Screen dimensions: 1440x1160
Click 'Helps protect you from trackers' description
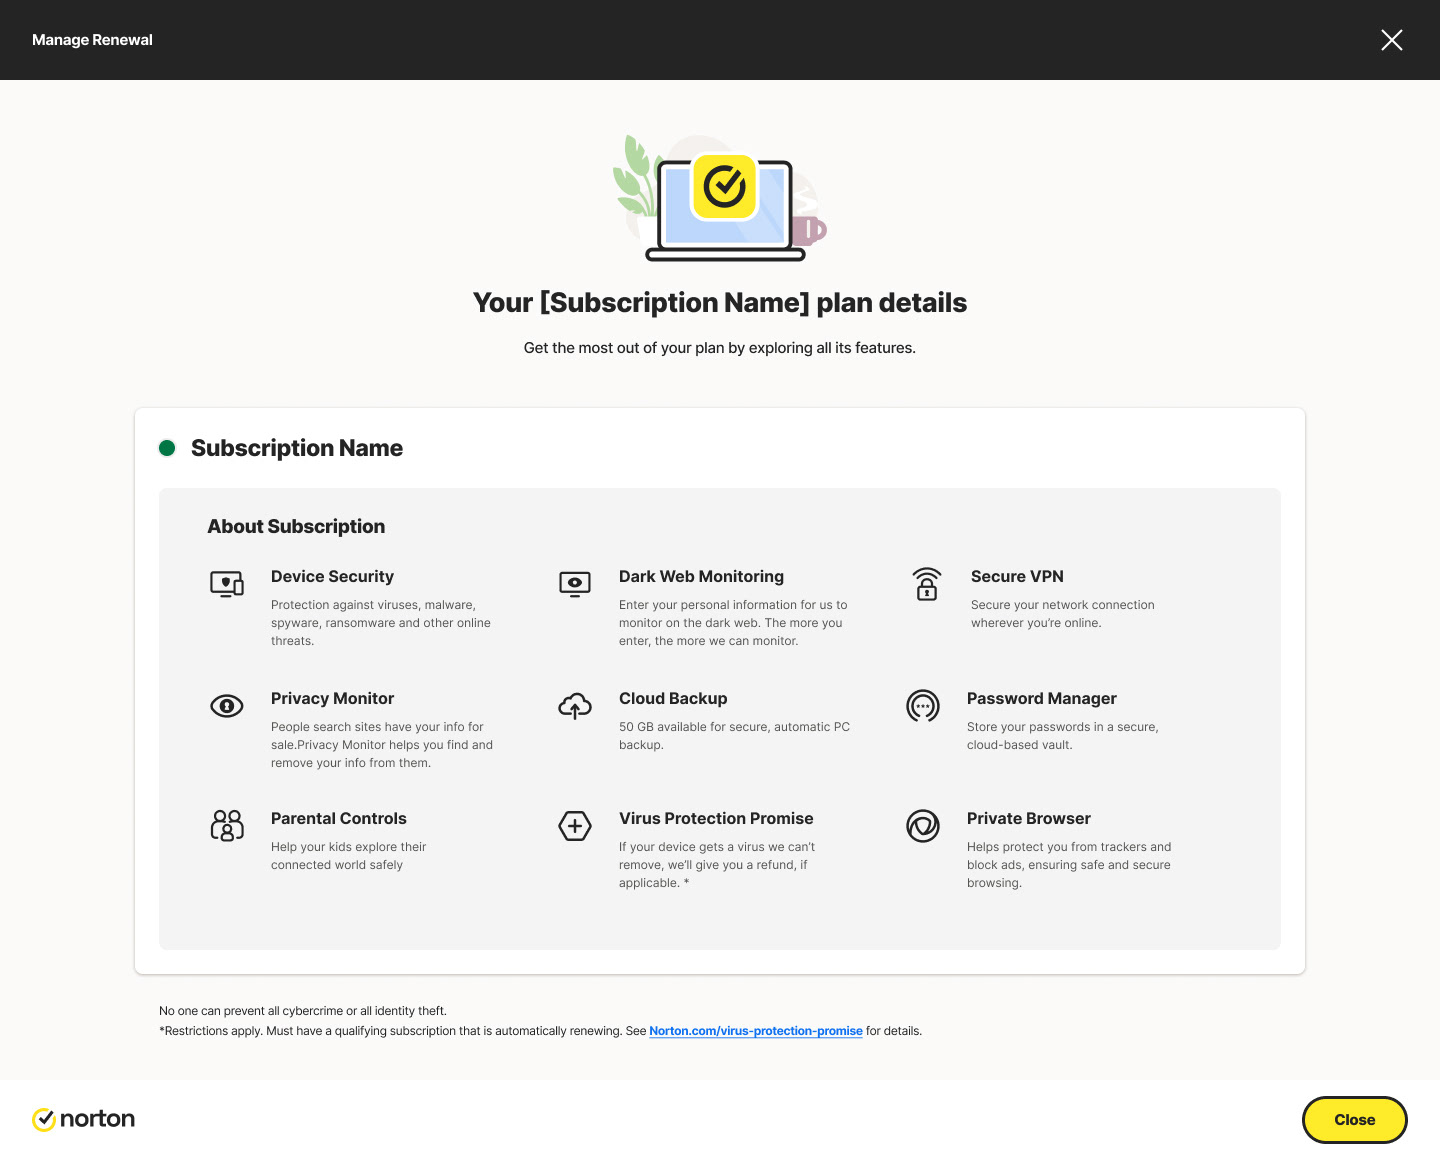coord(1069,865)
